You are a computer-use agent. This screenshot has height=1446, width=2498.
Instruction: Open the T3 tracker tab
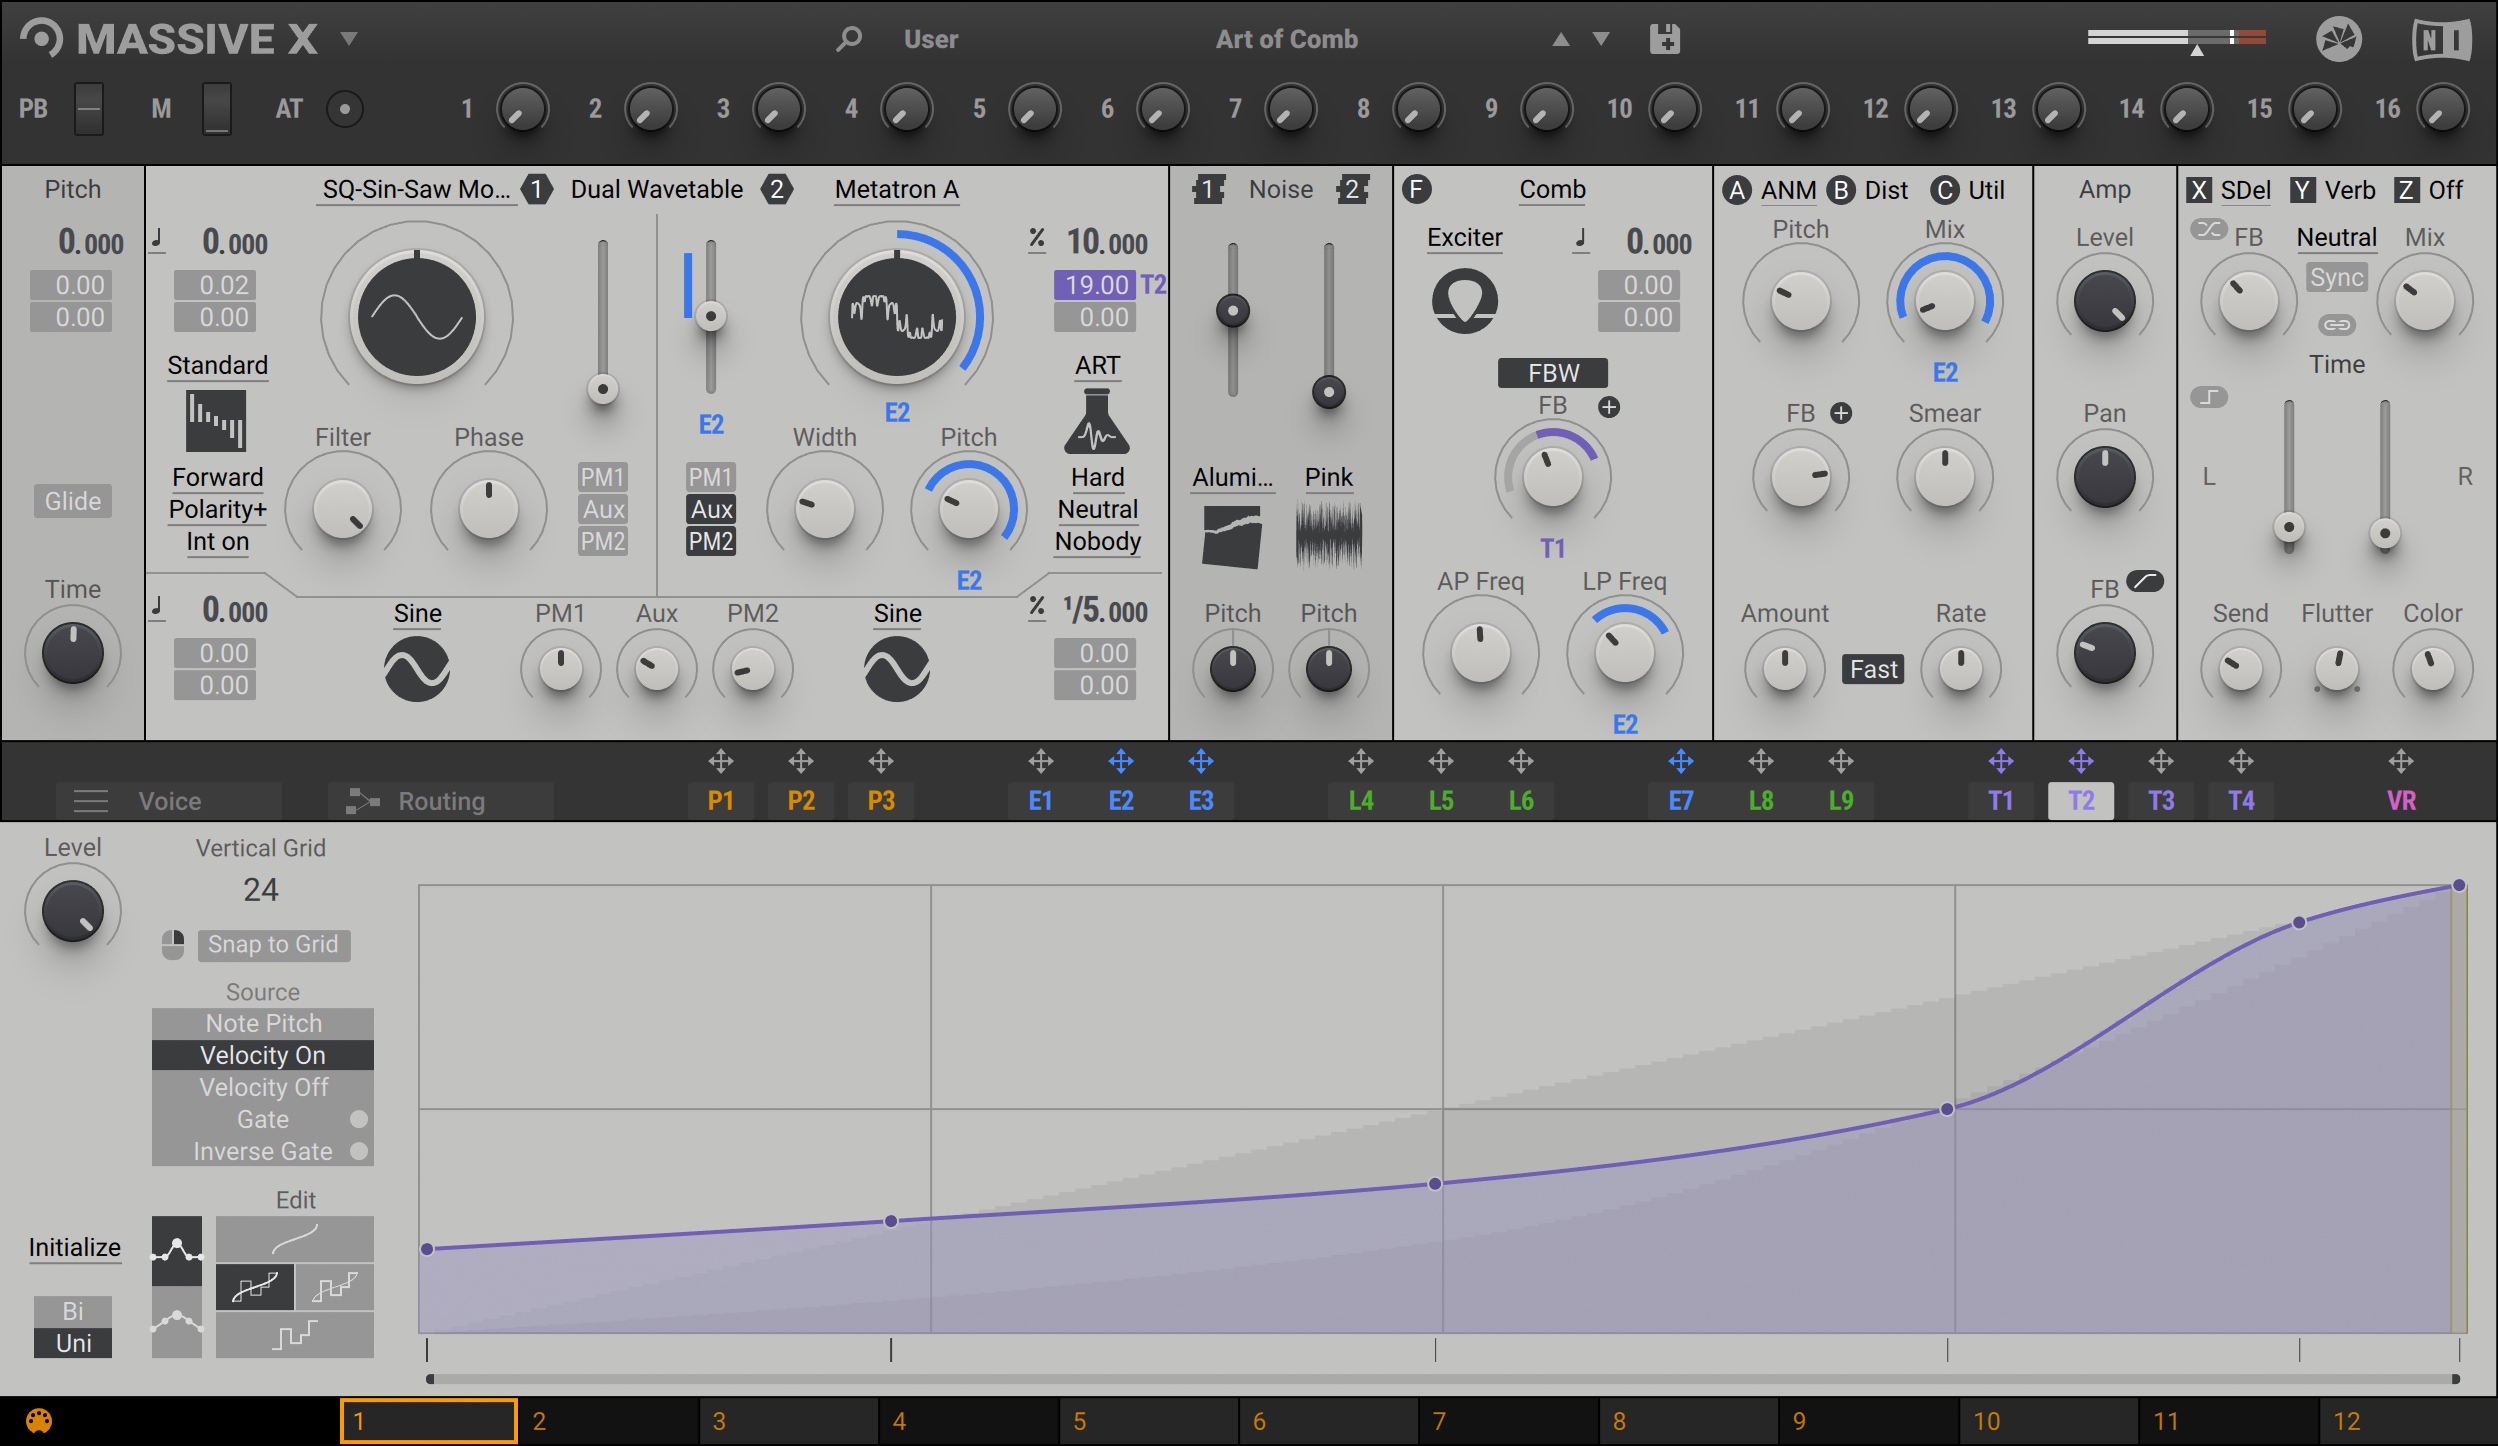pyautogui.click(x=2161, y=801)
